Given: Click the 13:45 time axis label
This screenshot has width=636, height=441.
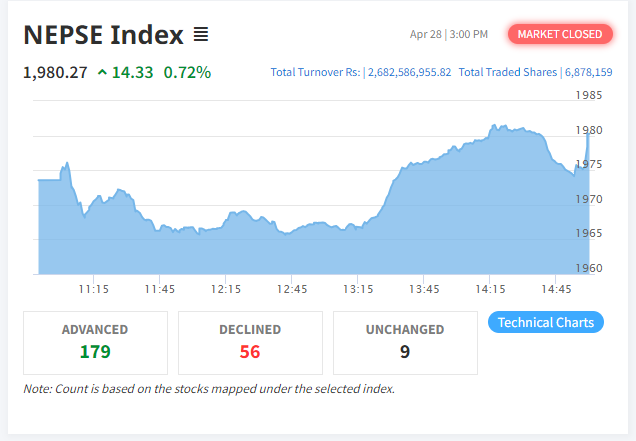Looking at the screenshot, I should pyautogui.click(x=424, y=289).
